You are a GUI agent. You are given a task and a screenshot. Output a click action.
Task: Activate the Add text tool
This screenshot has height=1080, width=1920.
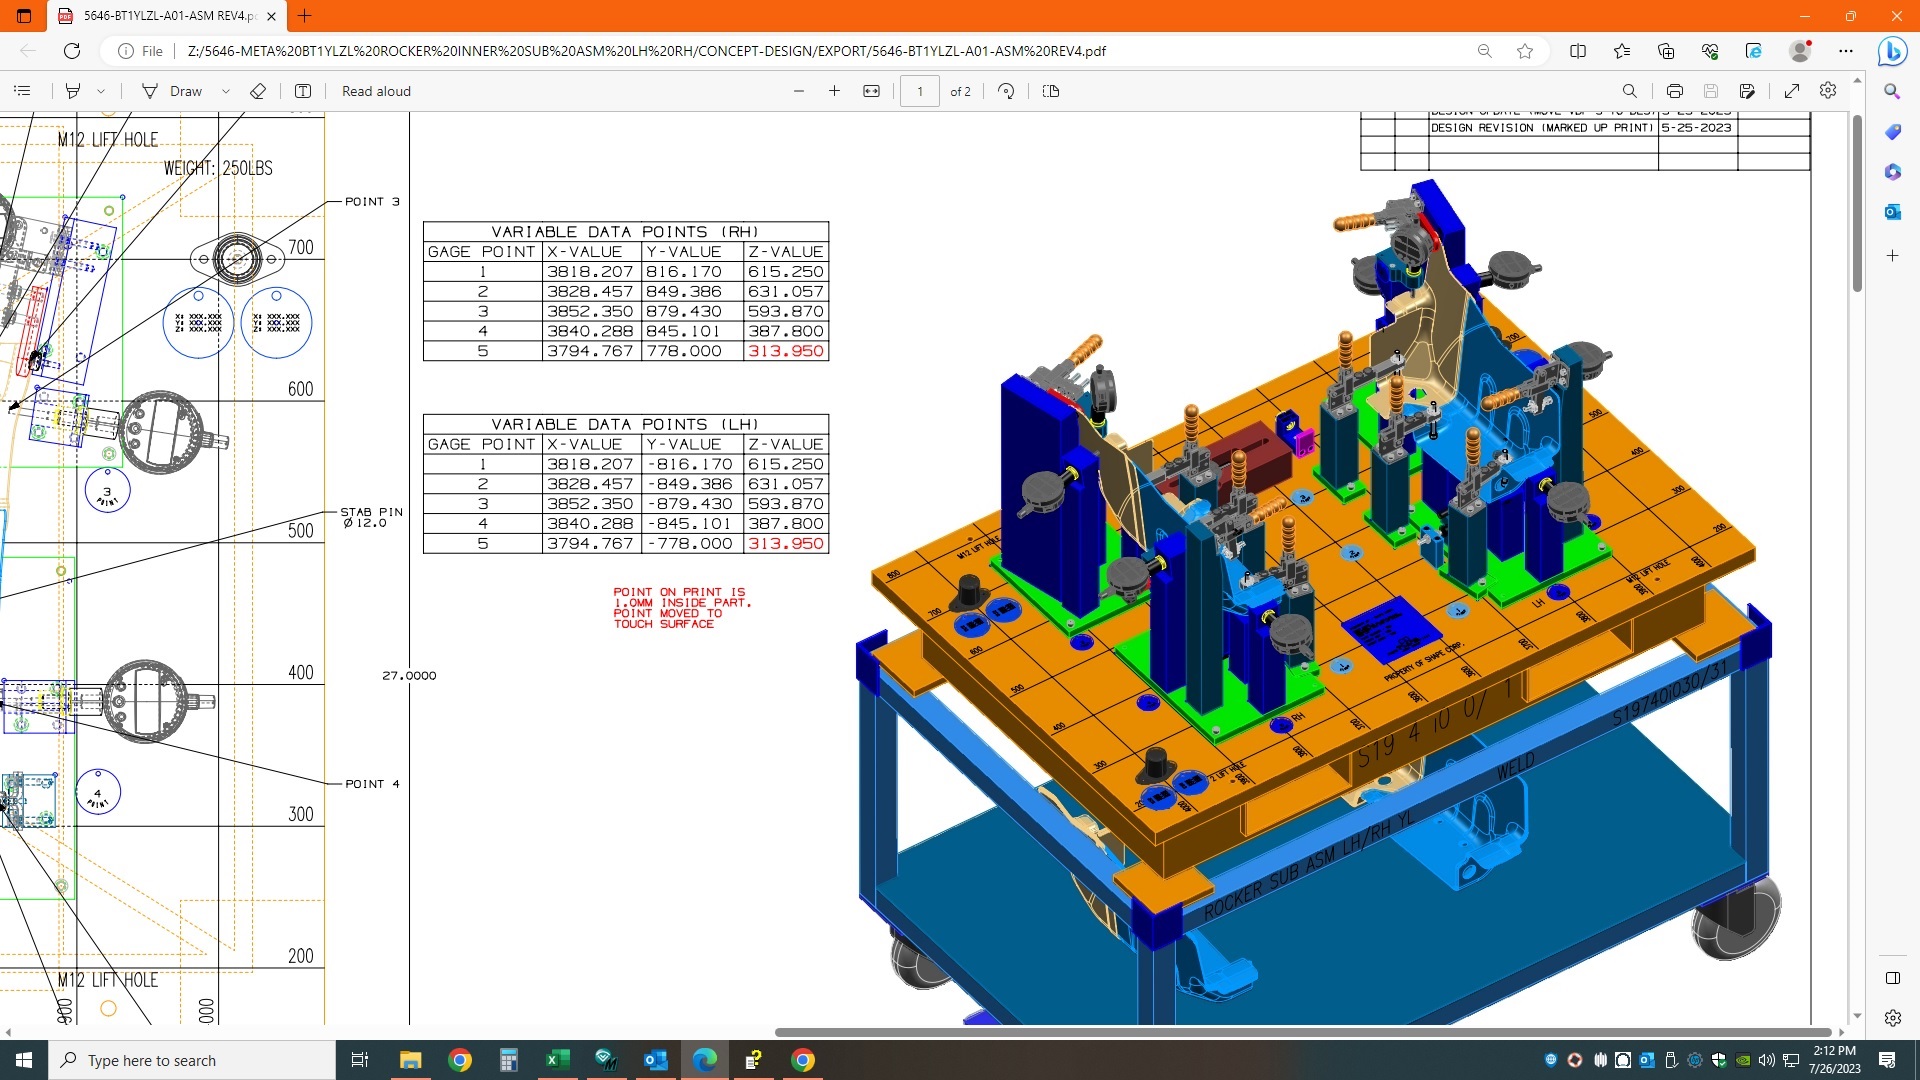[x=303, y=91]
